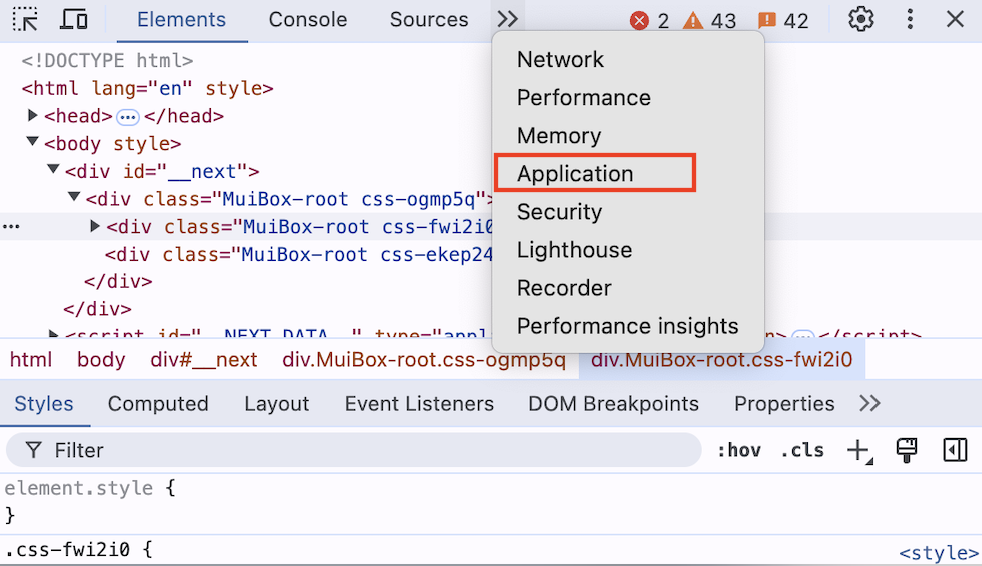Toggle the .cls classes button
982x566 pixels.
[x=802, y=450]
